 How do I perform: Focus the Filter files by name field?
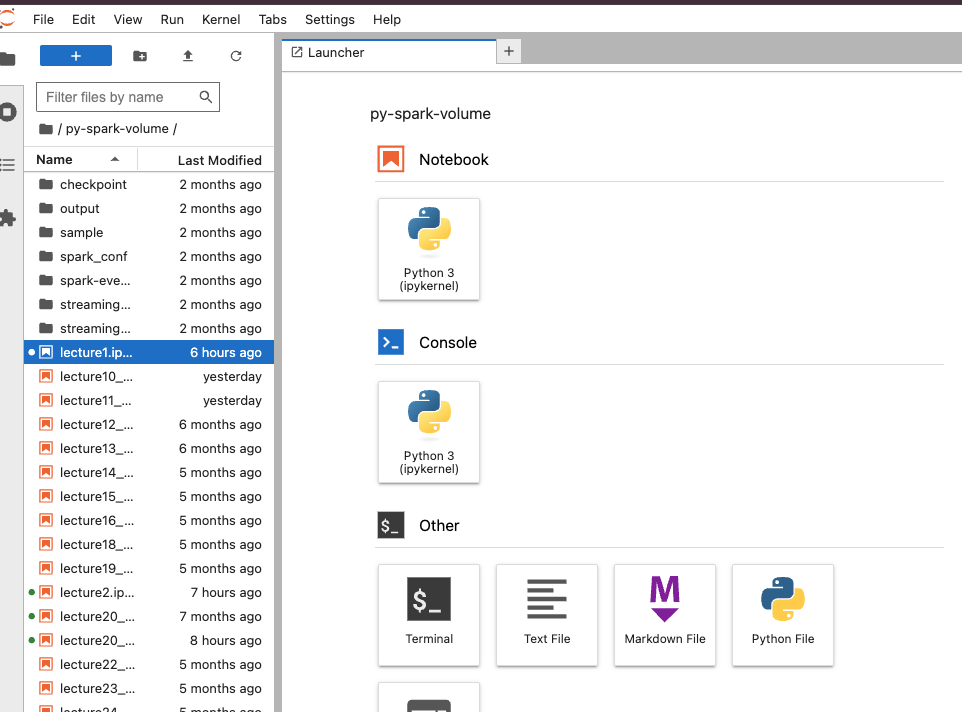click(128, 97)
